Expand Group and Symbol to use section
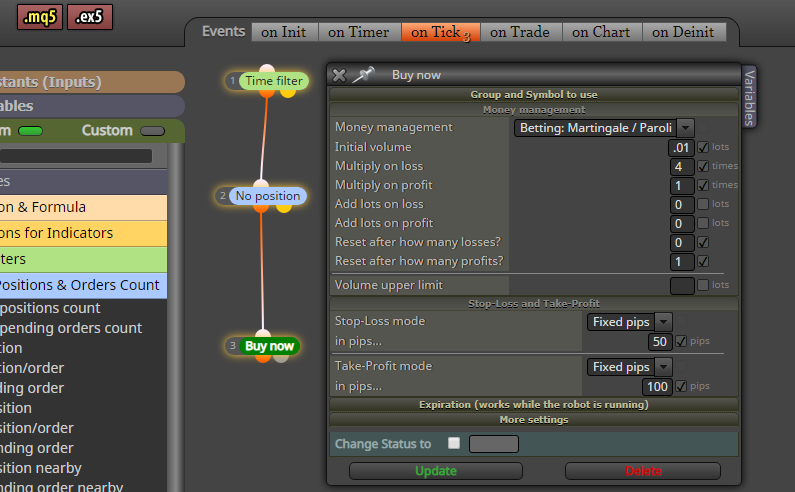Viewport: 795px width, 492px height. 534,94
